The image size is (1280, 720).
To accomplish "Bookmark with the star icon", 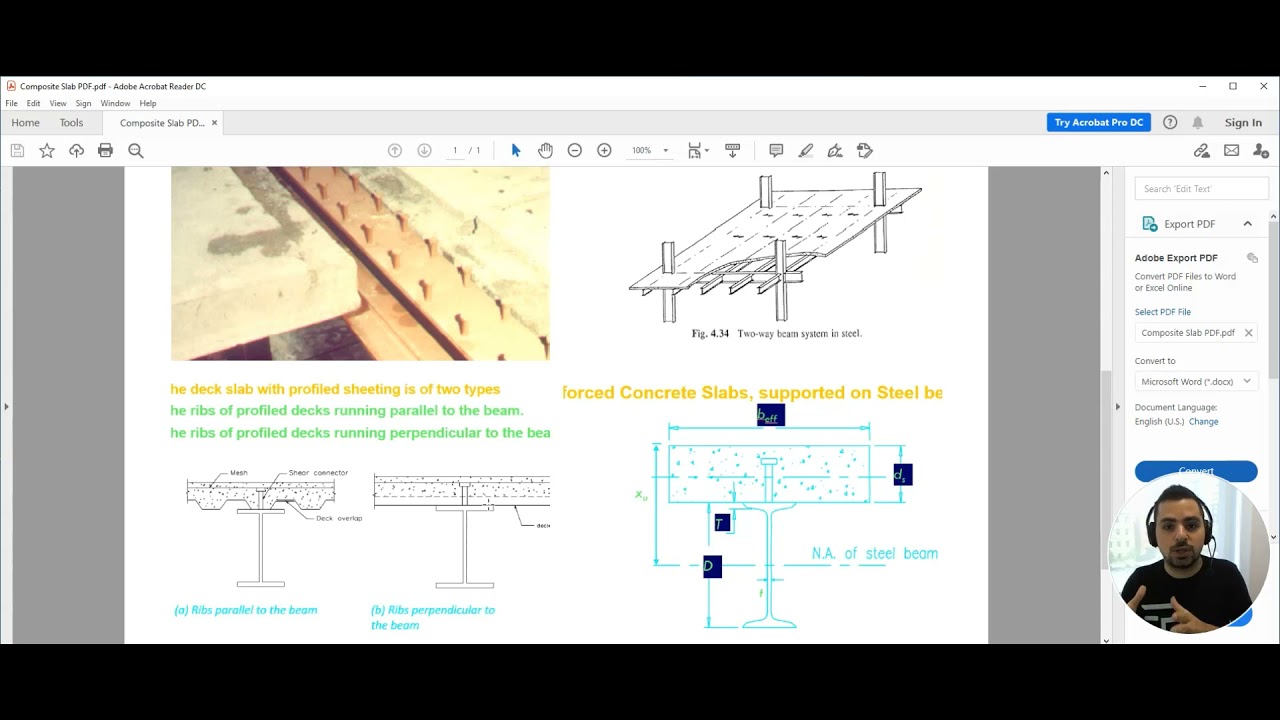I will (x=47, y=150).
